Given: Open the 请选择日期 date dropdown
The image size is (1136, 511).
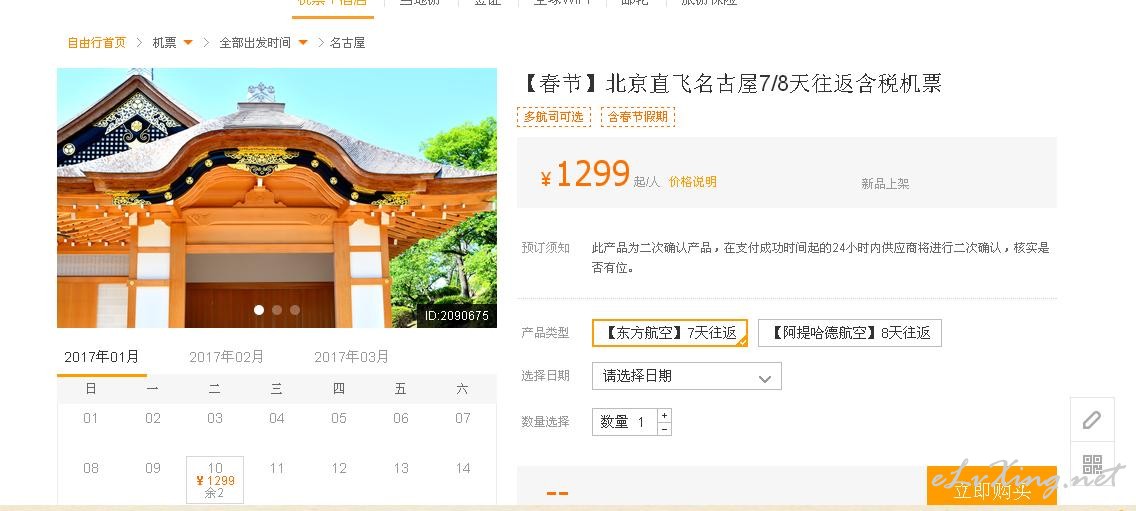Looking at the screenshot, I should tap(686, 376).
